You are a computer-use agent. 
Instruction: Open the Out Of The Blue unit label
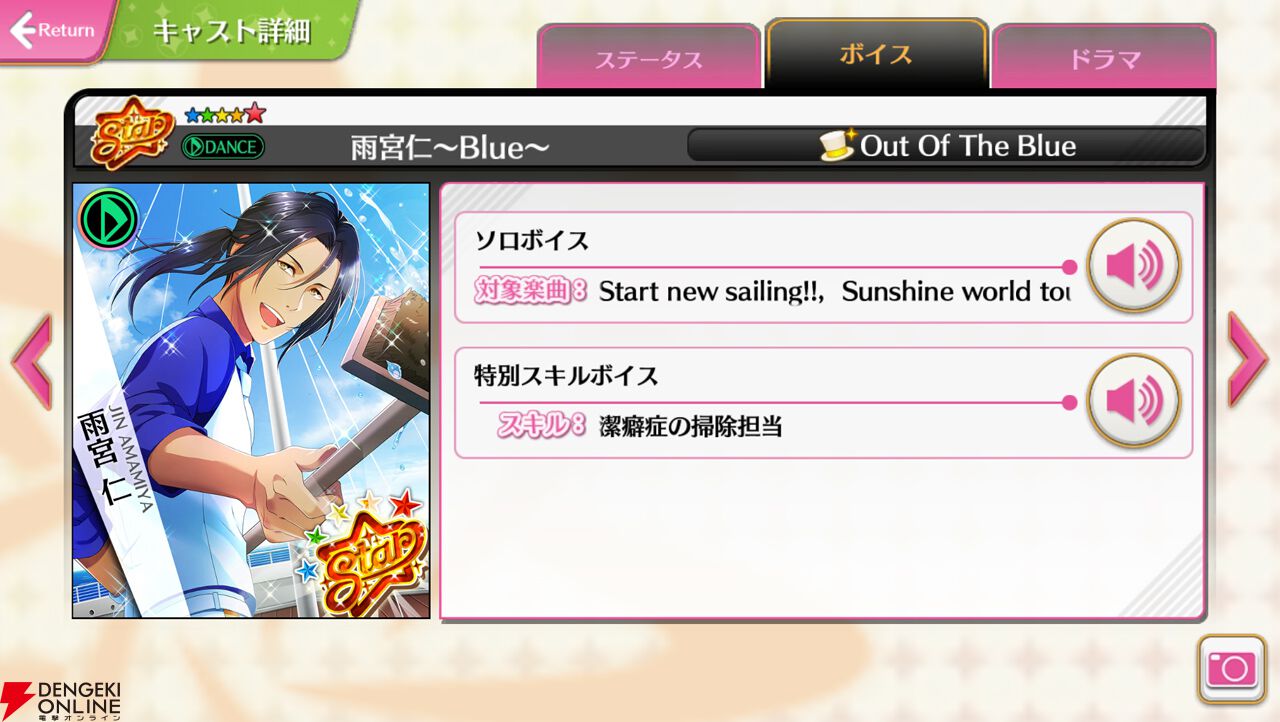[946, 146]
